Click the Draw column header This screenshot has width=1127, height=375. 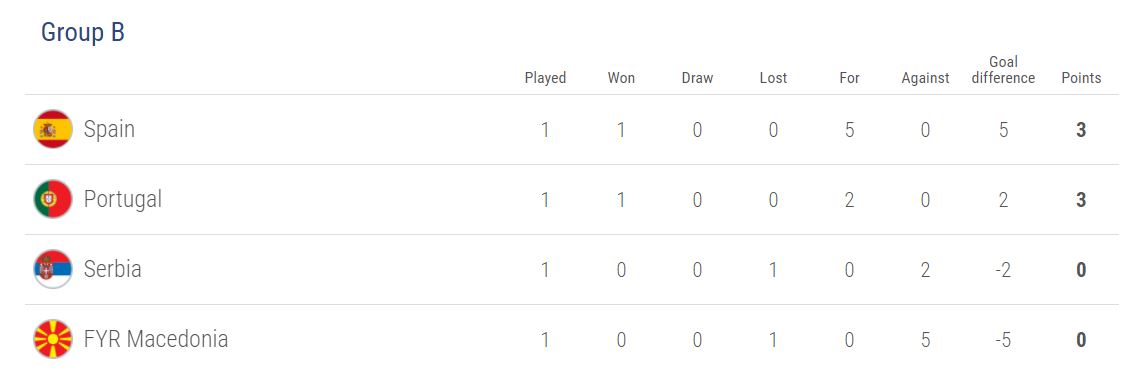(x=697, y=78)
